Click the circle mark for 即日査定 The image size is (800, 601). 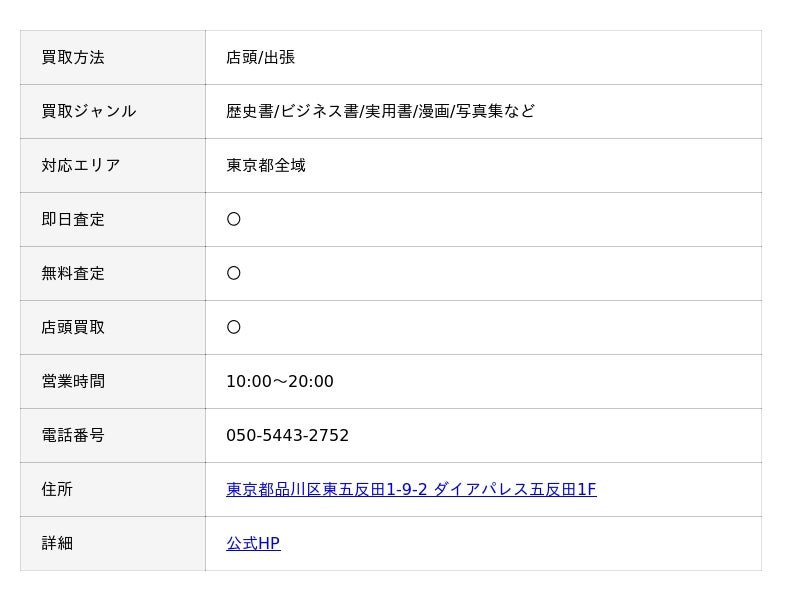(234, 219)
